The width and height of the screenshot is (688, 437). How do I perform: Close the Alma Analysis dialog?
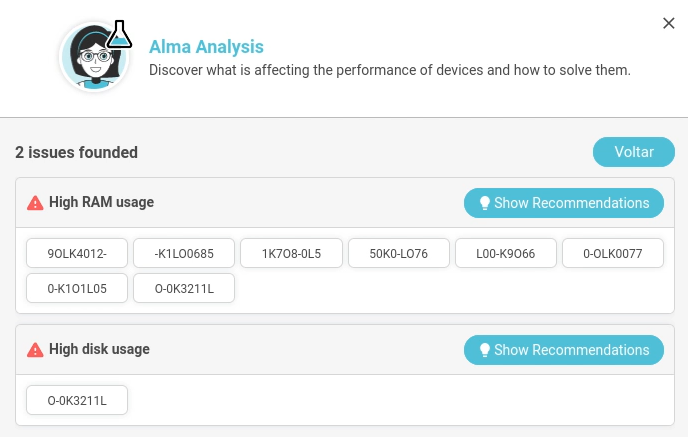coord(668,23)
